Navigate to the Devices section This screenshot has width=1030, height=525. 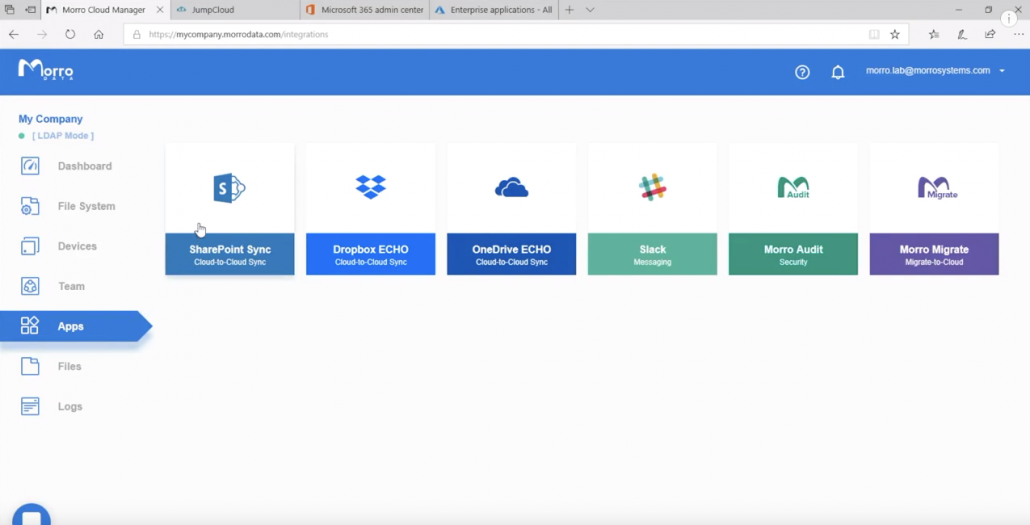[77, 246]
